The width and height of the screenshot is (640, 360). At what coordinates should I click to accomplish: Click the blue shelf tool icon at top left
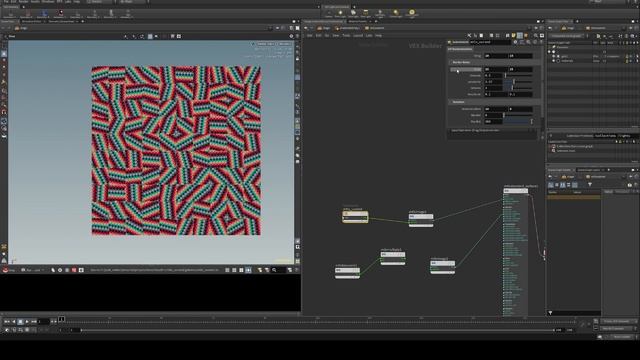pos(44,13)
